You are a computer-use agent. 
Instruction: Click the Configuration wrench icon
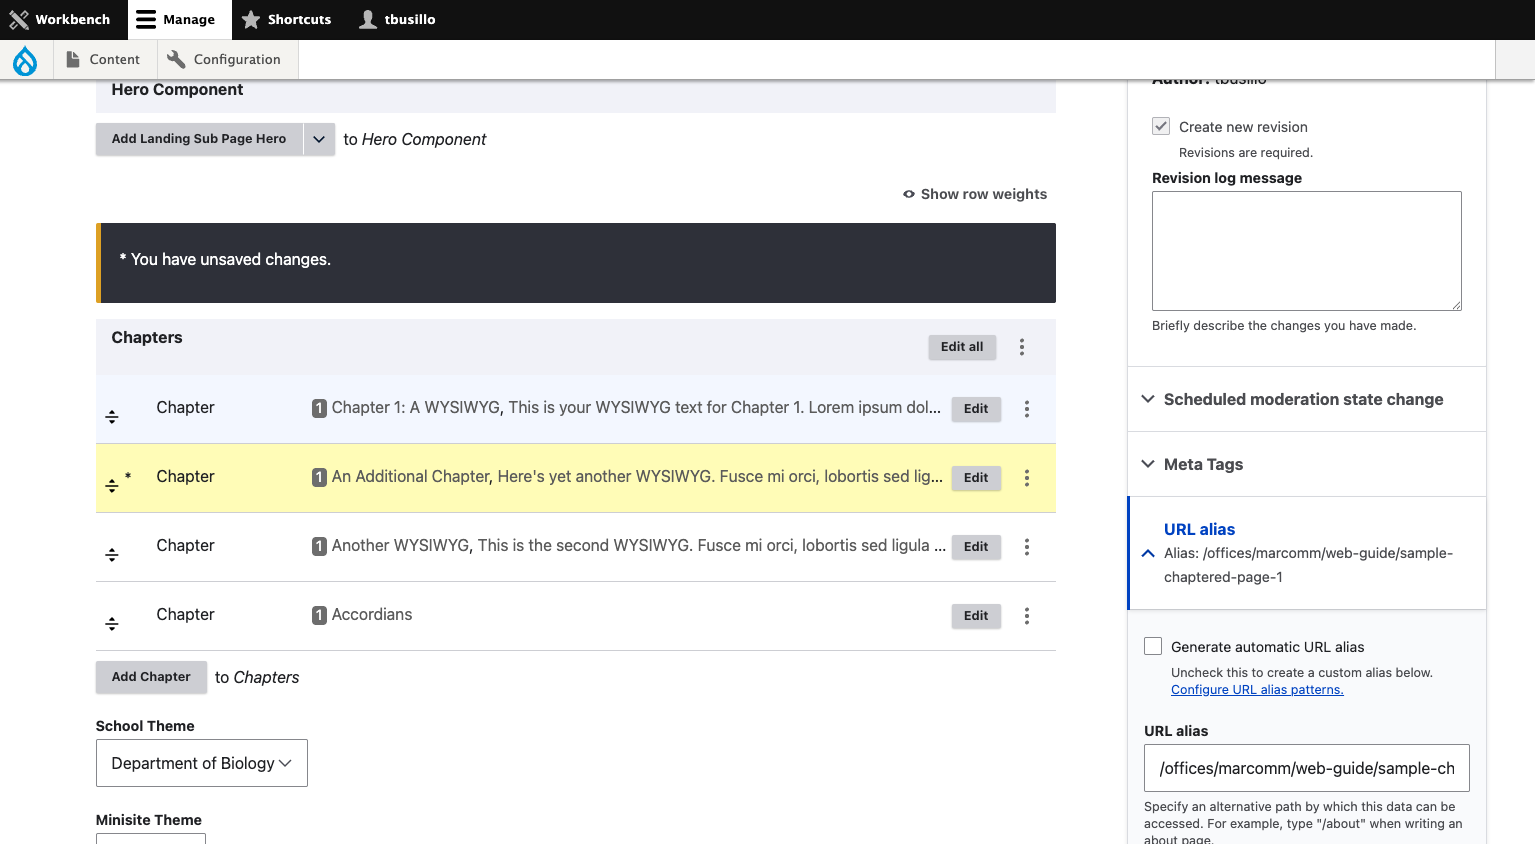[x=176, y=59]
